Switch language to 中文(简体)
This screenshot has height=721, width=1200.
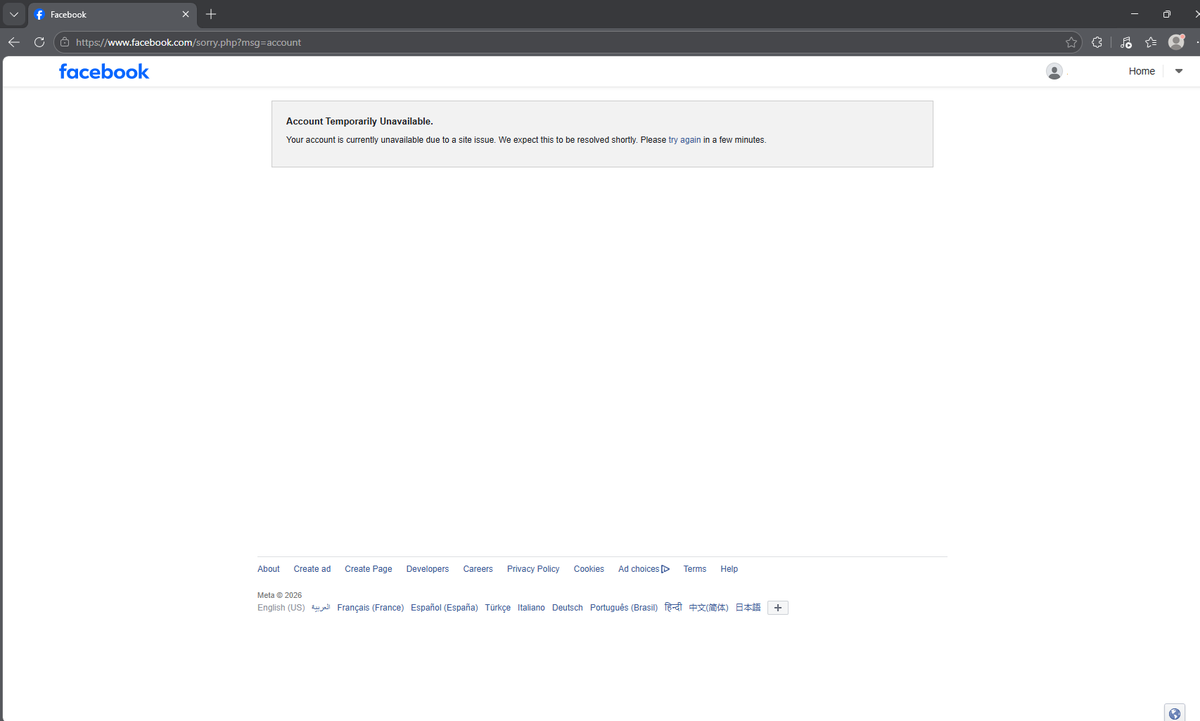coord(709,608)
